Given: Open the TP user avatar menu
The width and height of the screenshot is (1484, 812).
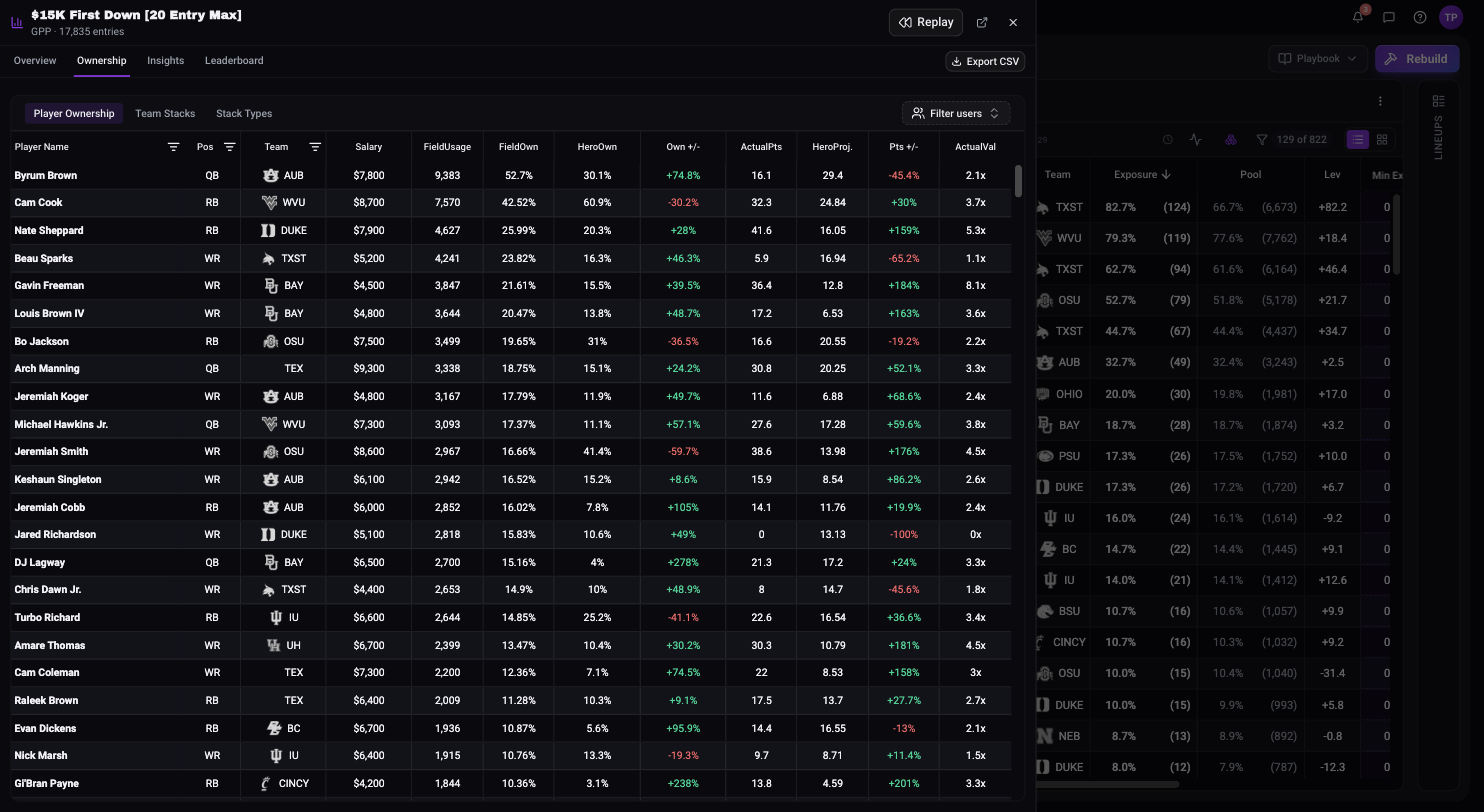Looking at the screenshot, I should 1450,17.
